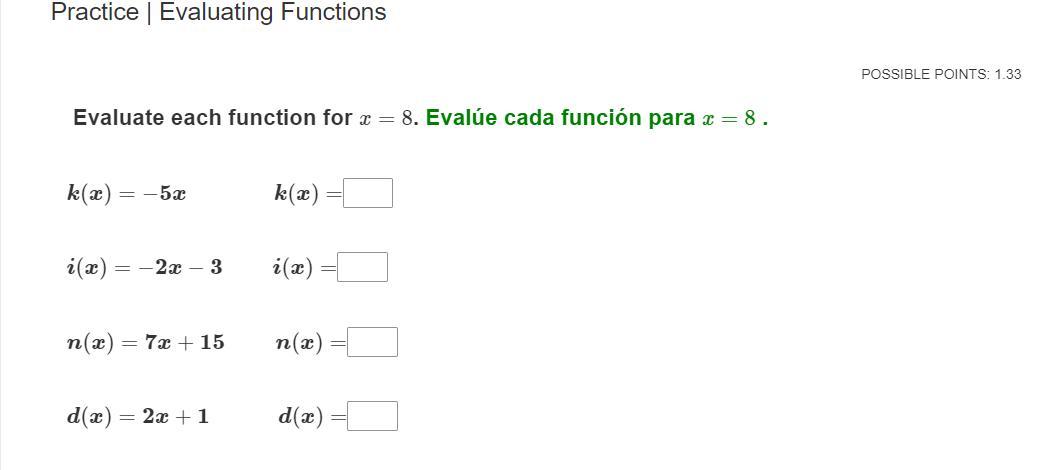Image resolution: width=1046 pixels, height=470 pixels.
Task: Click Evaluating Functions in the page title
Action: pos(272,13)
